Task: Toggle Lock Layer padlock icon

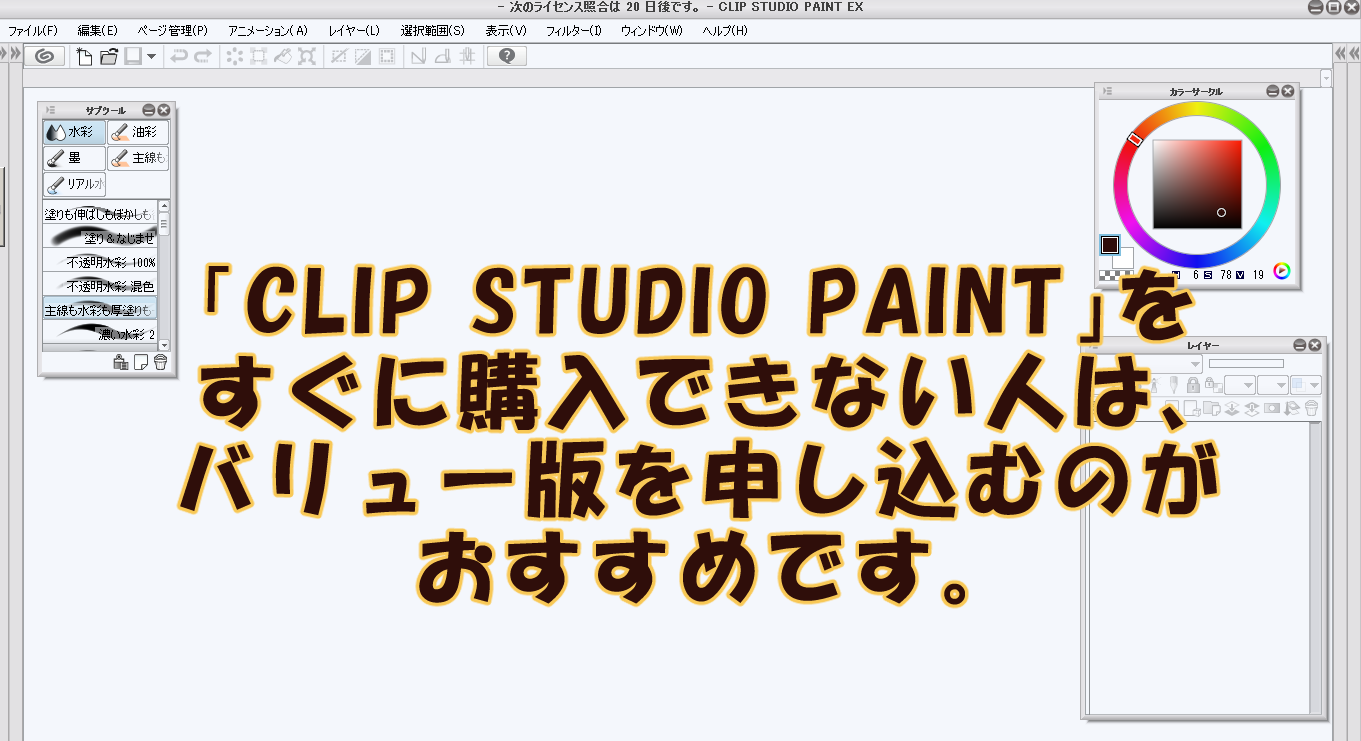Action: point(1194,385)
